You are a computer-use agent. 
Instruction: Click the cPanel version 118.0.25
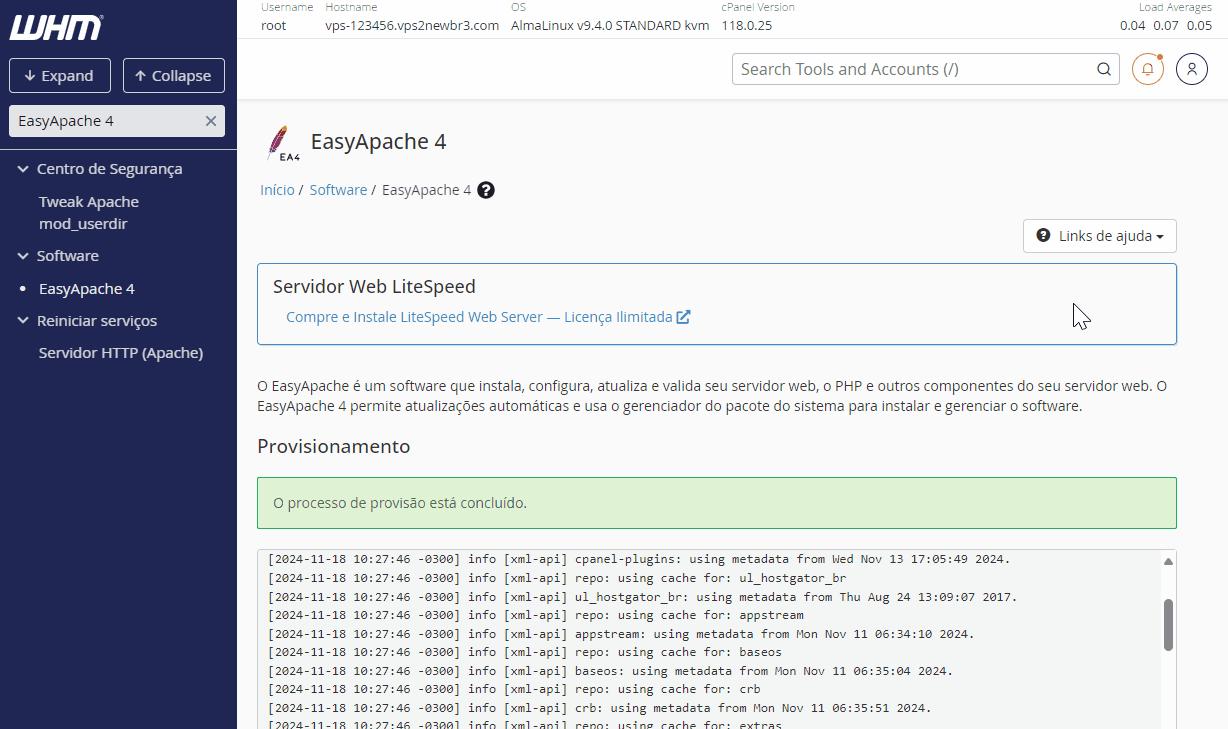pos(747,26)
